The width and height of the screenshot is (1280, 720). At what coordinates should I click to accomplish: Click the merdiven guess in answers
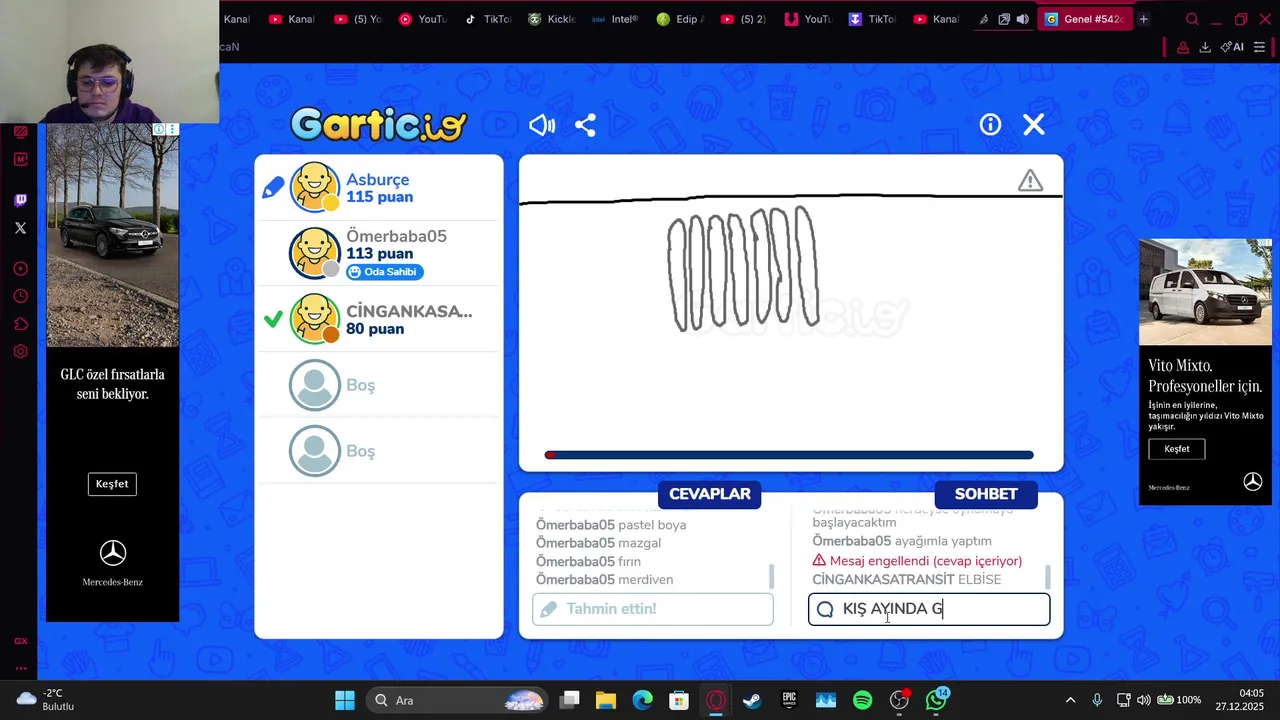646,580
